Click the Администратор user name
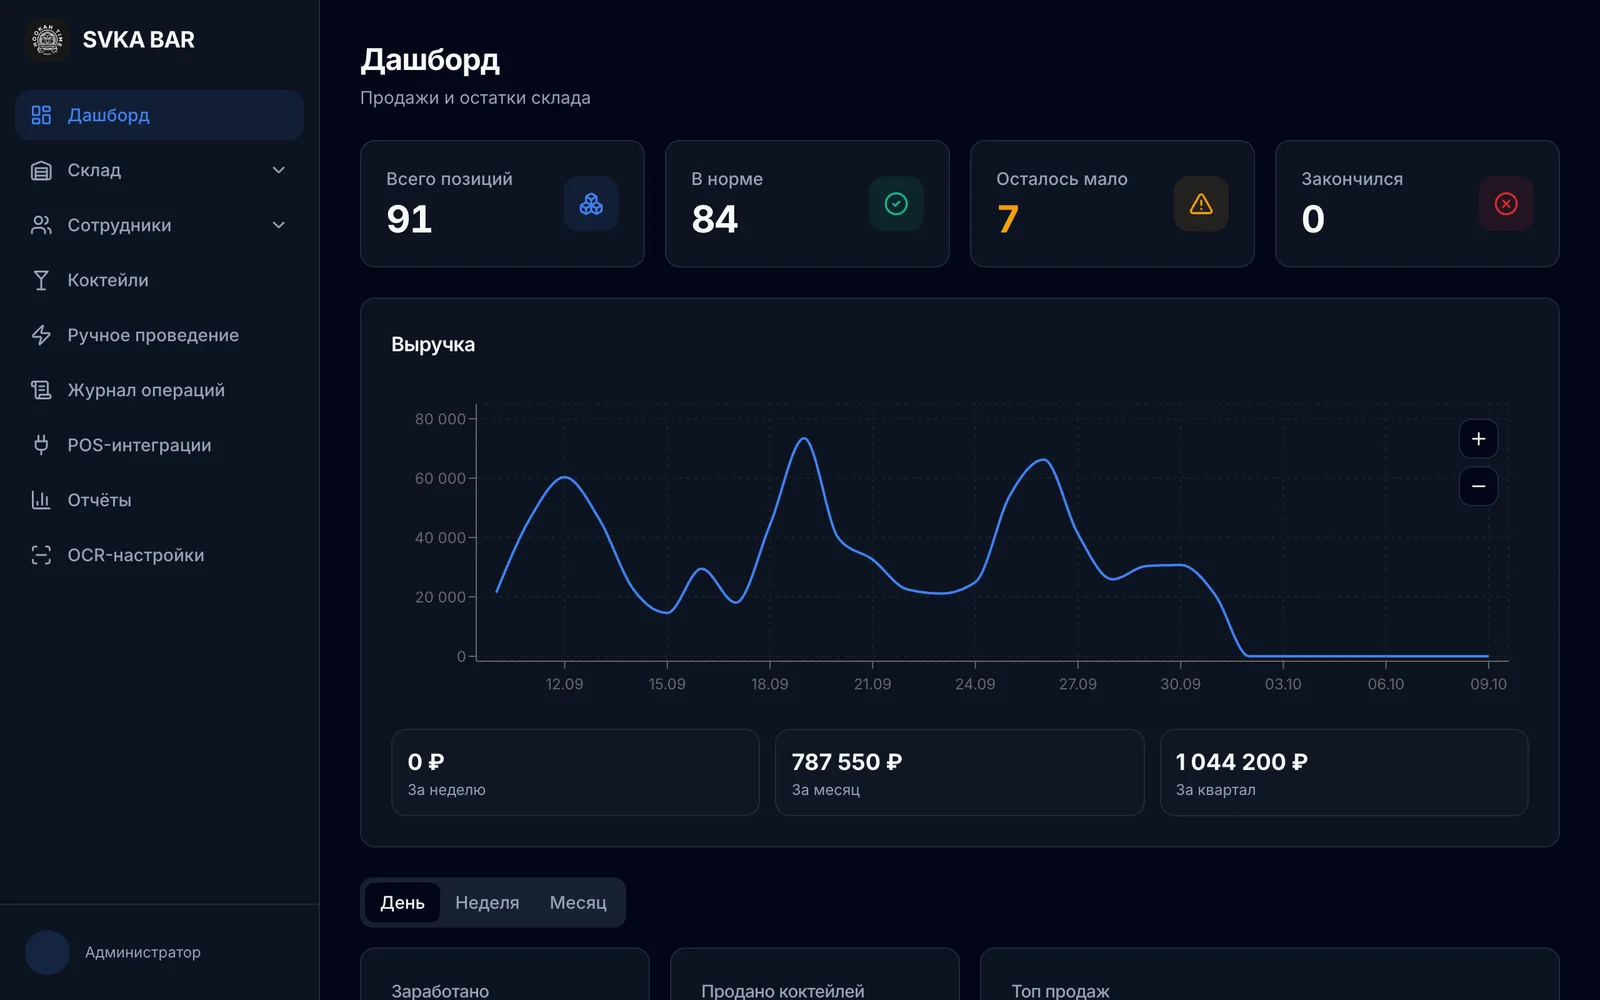The width and height of the screenshot is (1600, 1000). pos(143,952)
